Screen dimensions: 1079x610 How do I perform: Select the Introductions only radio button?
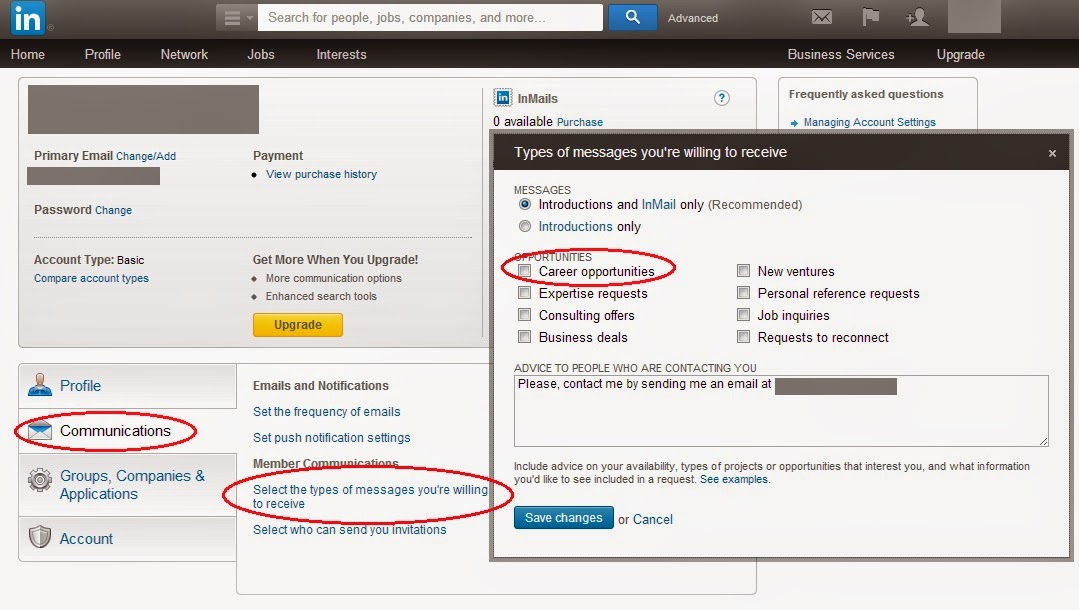(524, 225)
